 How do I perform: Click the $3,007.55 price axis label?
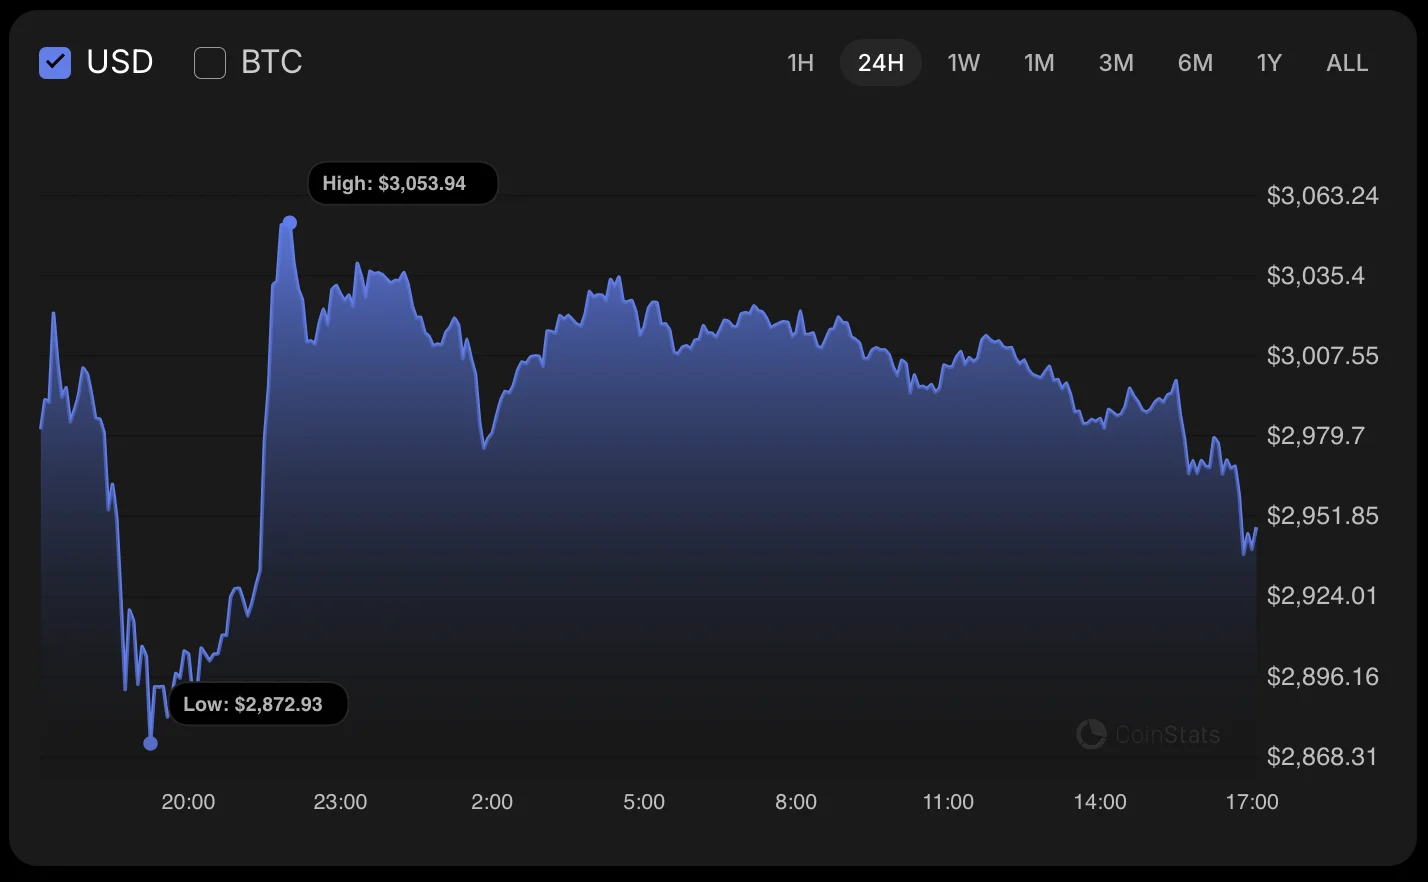point(1322,356)
